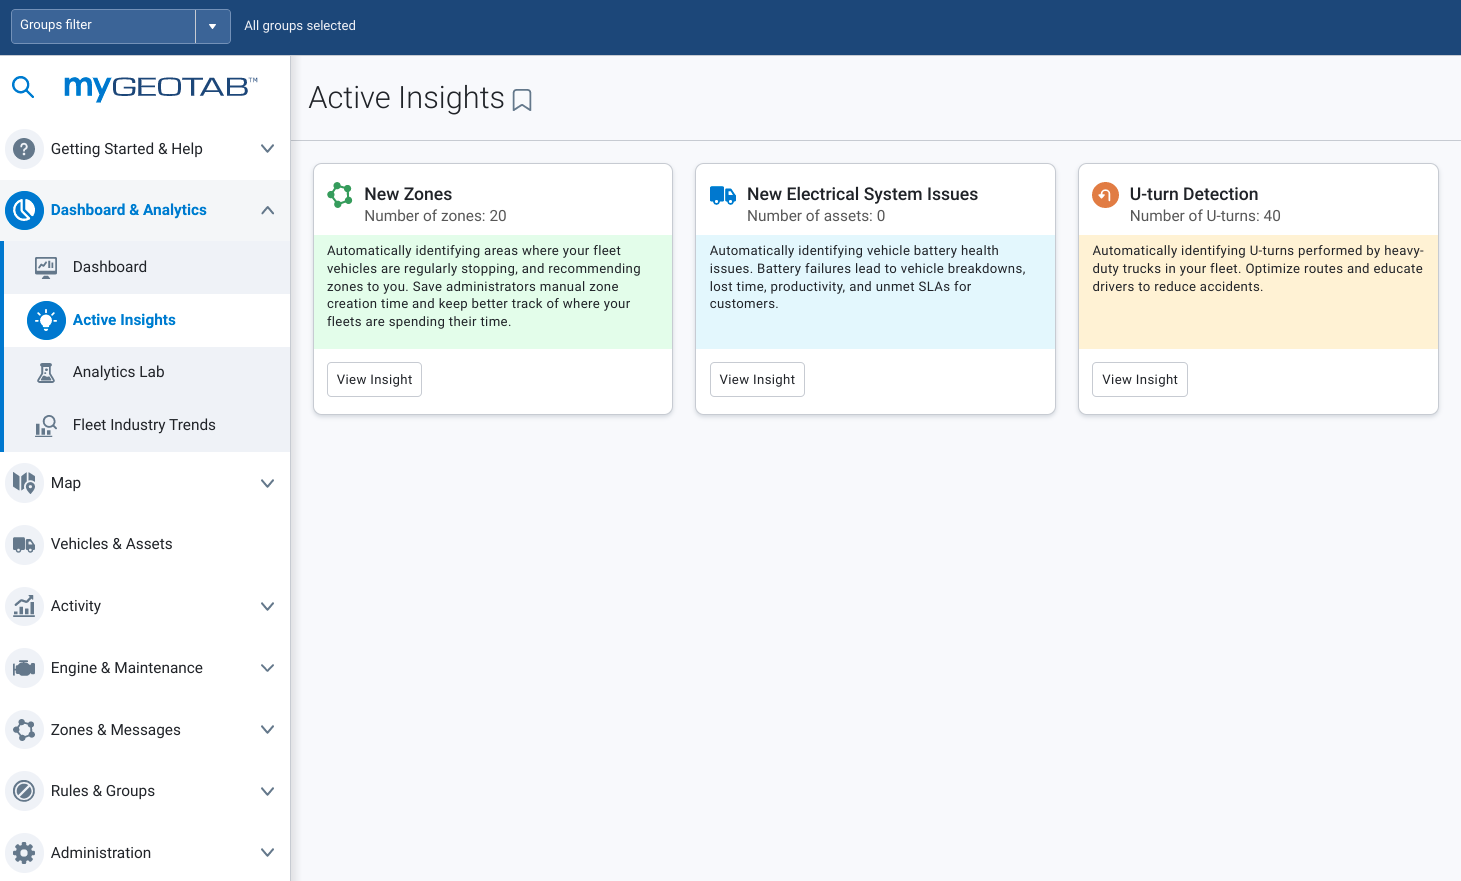The width and height of the screenshot is (1461, 881).
Task: Open Zones & Messages in the sidebar
Action: (115, 730)
